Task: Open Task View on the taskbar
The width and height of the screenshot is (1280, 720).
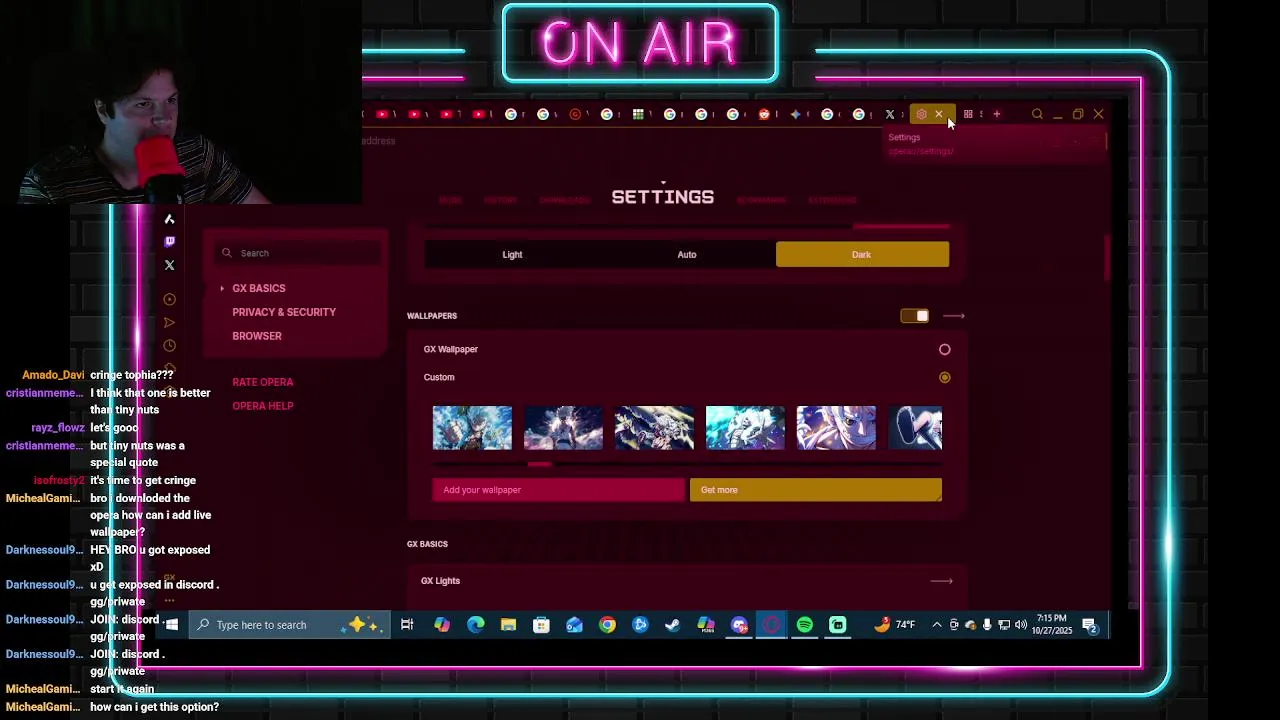Action: 407,625
